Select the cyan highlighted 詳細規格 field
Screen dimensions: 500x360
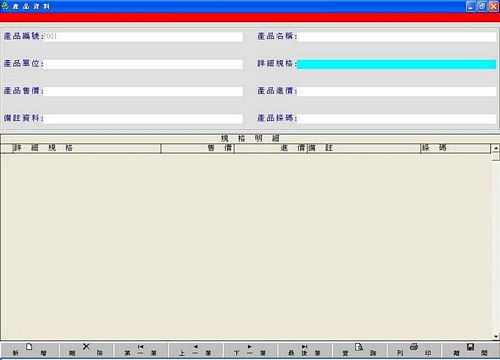[397, 64]
